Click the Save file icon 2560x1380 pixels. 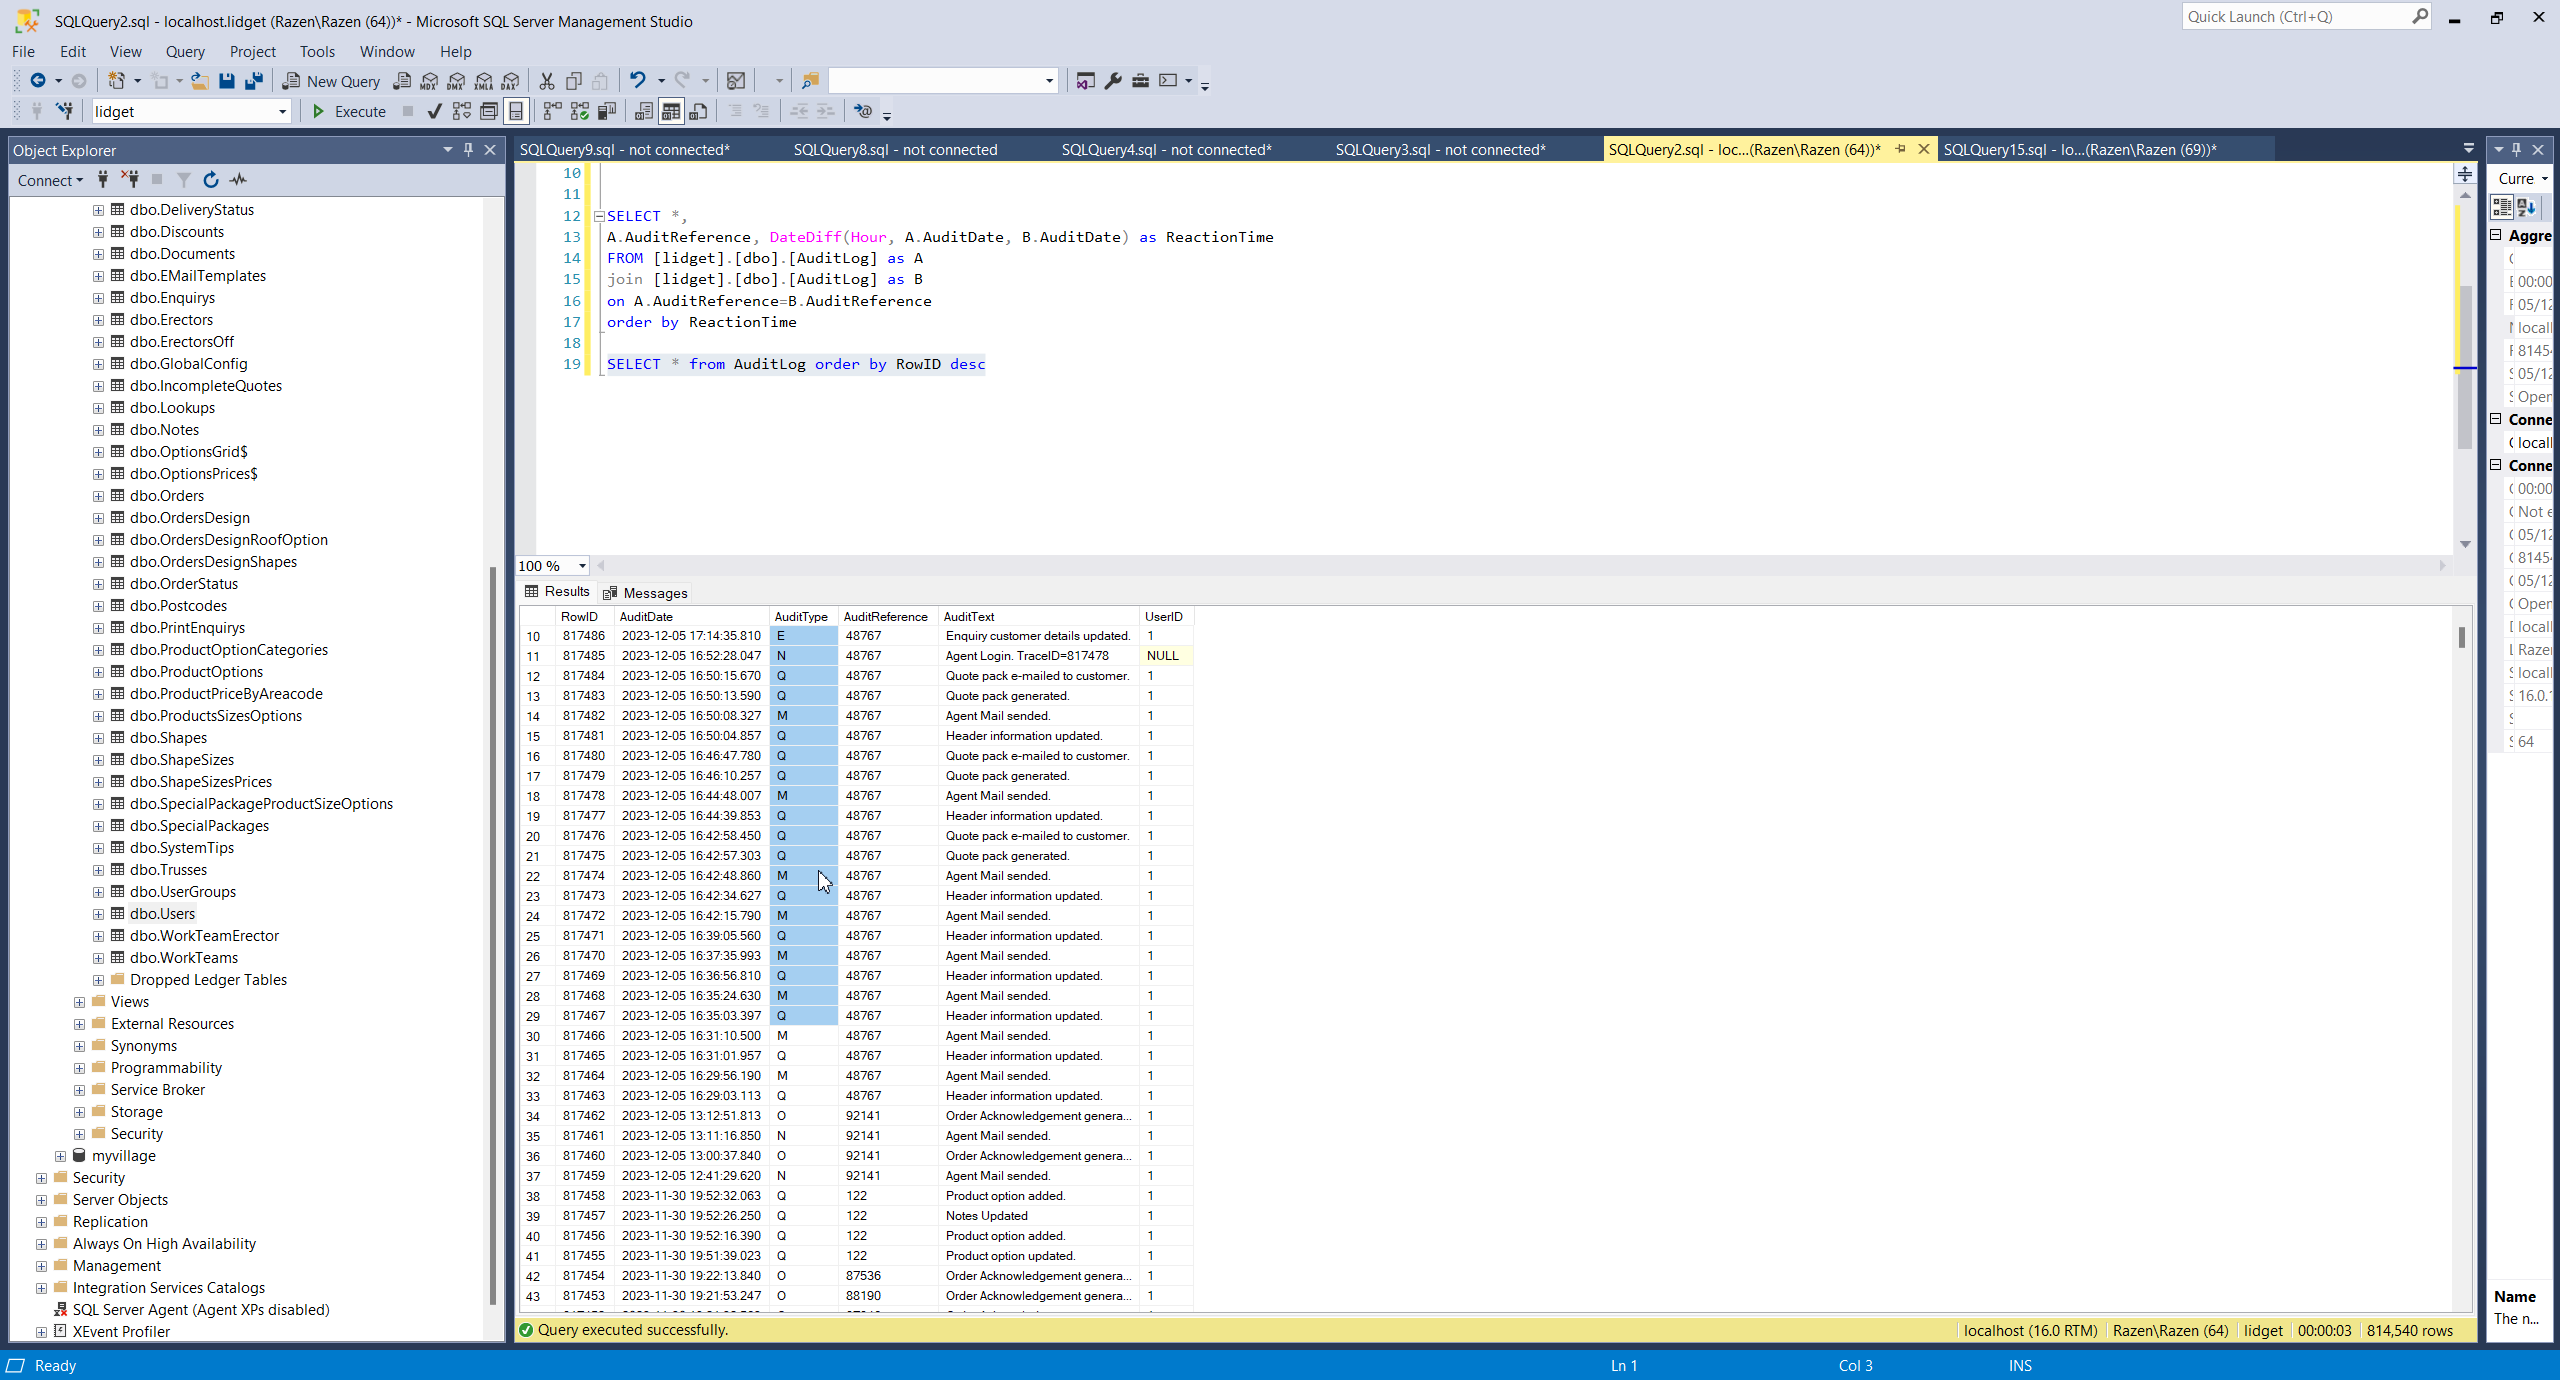(x=227, y=81)
